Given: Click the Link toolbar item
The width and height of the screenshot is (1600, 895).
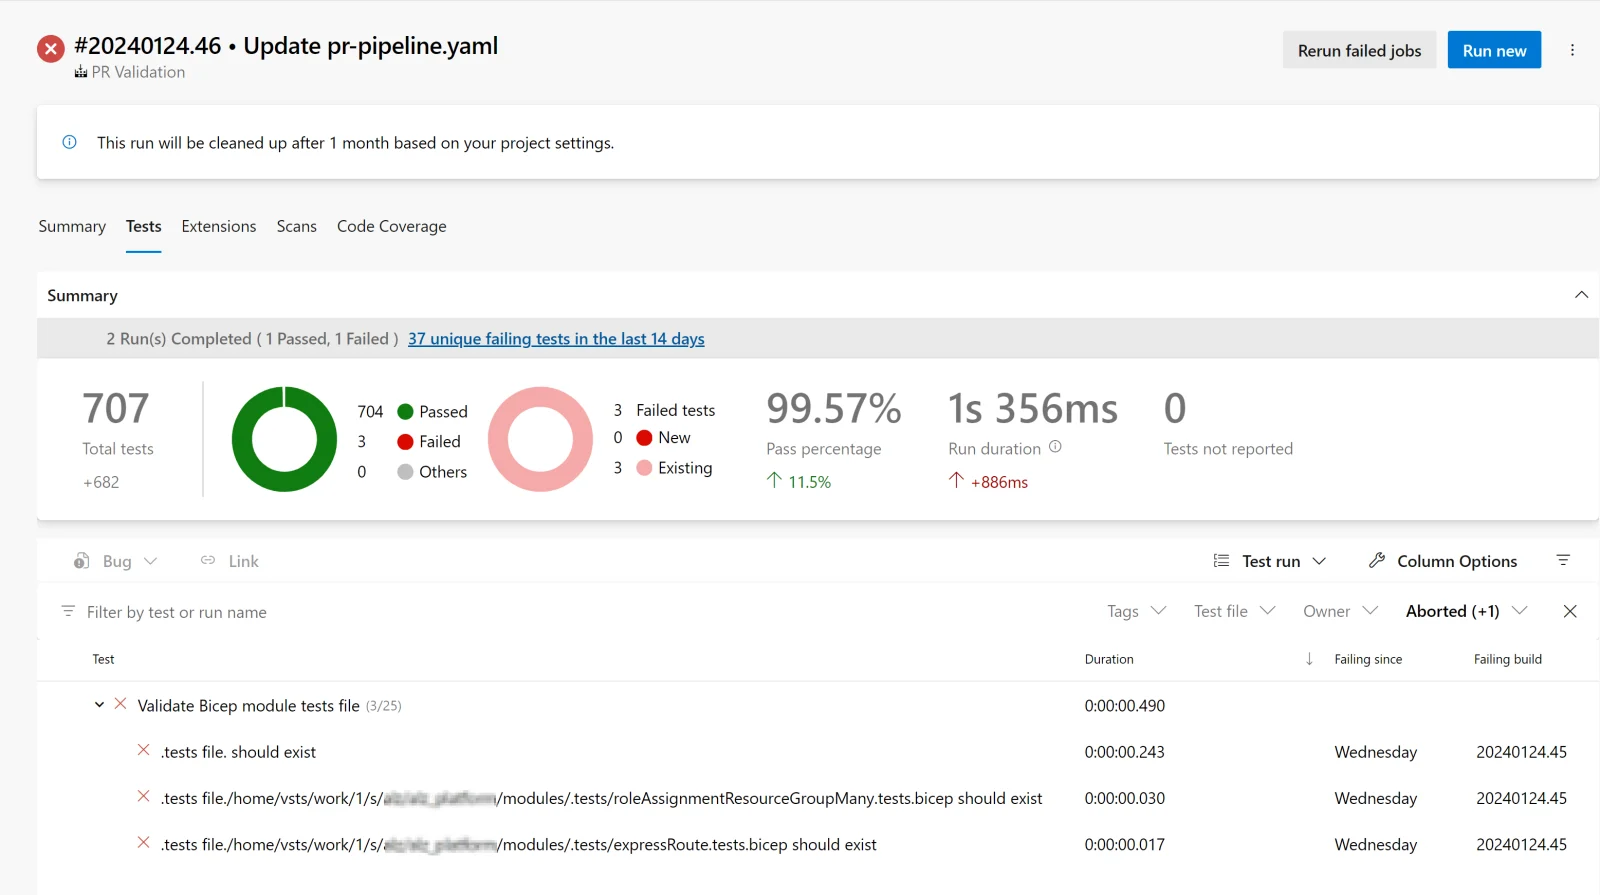Looking at the screenshot, I should pyautogui.click(x=229, y=561).
